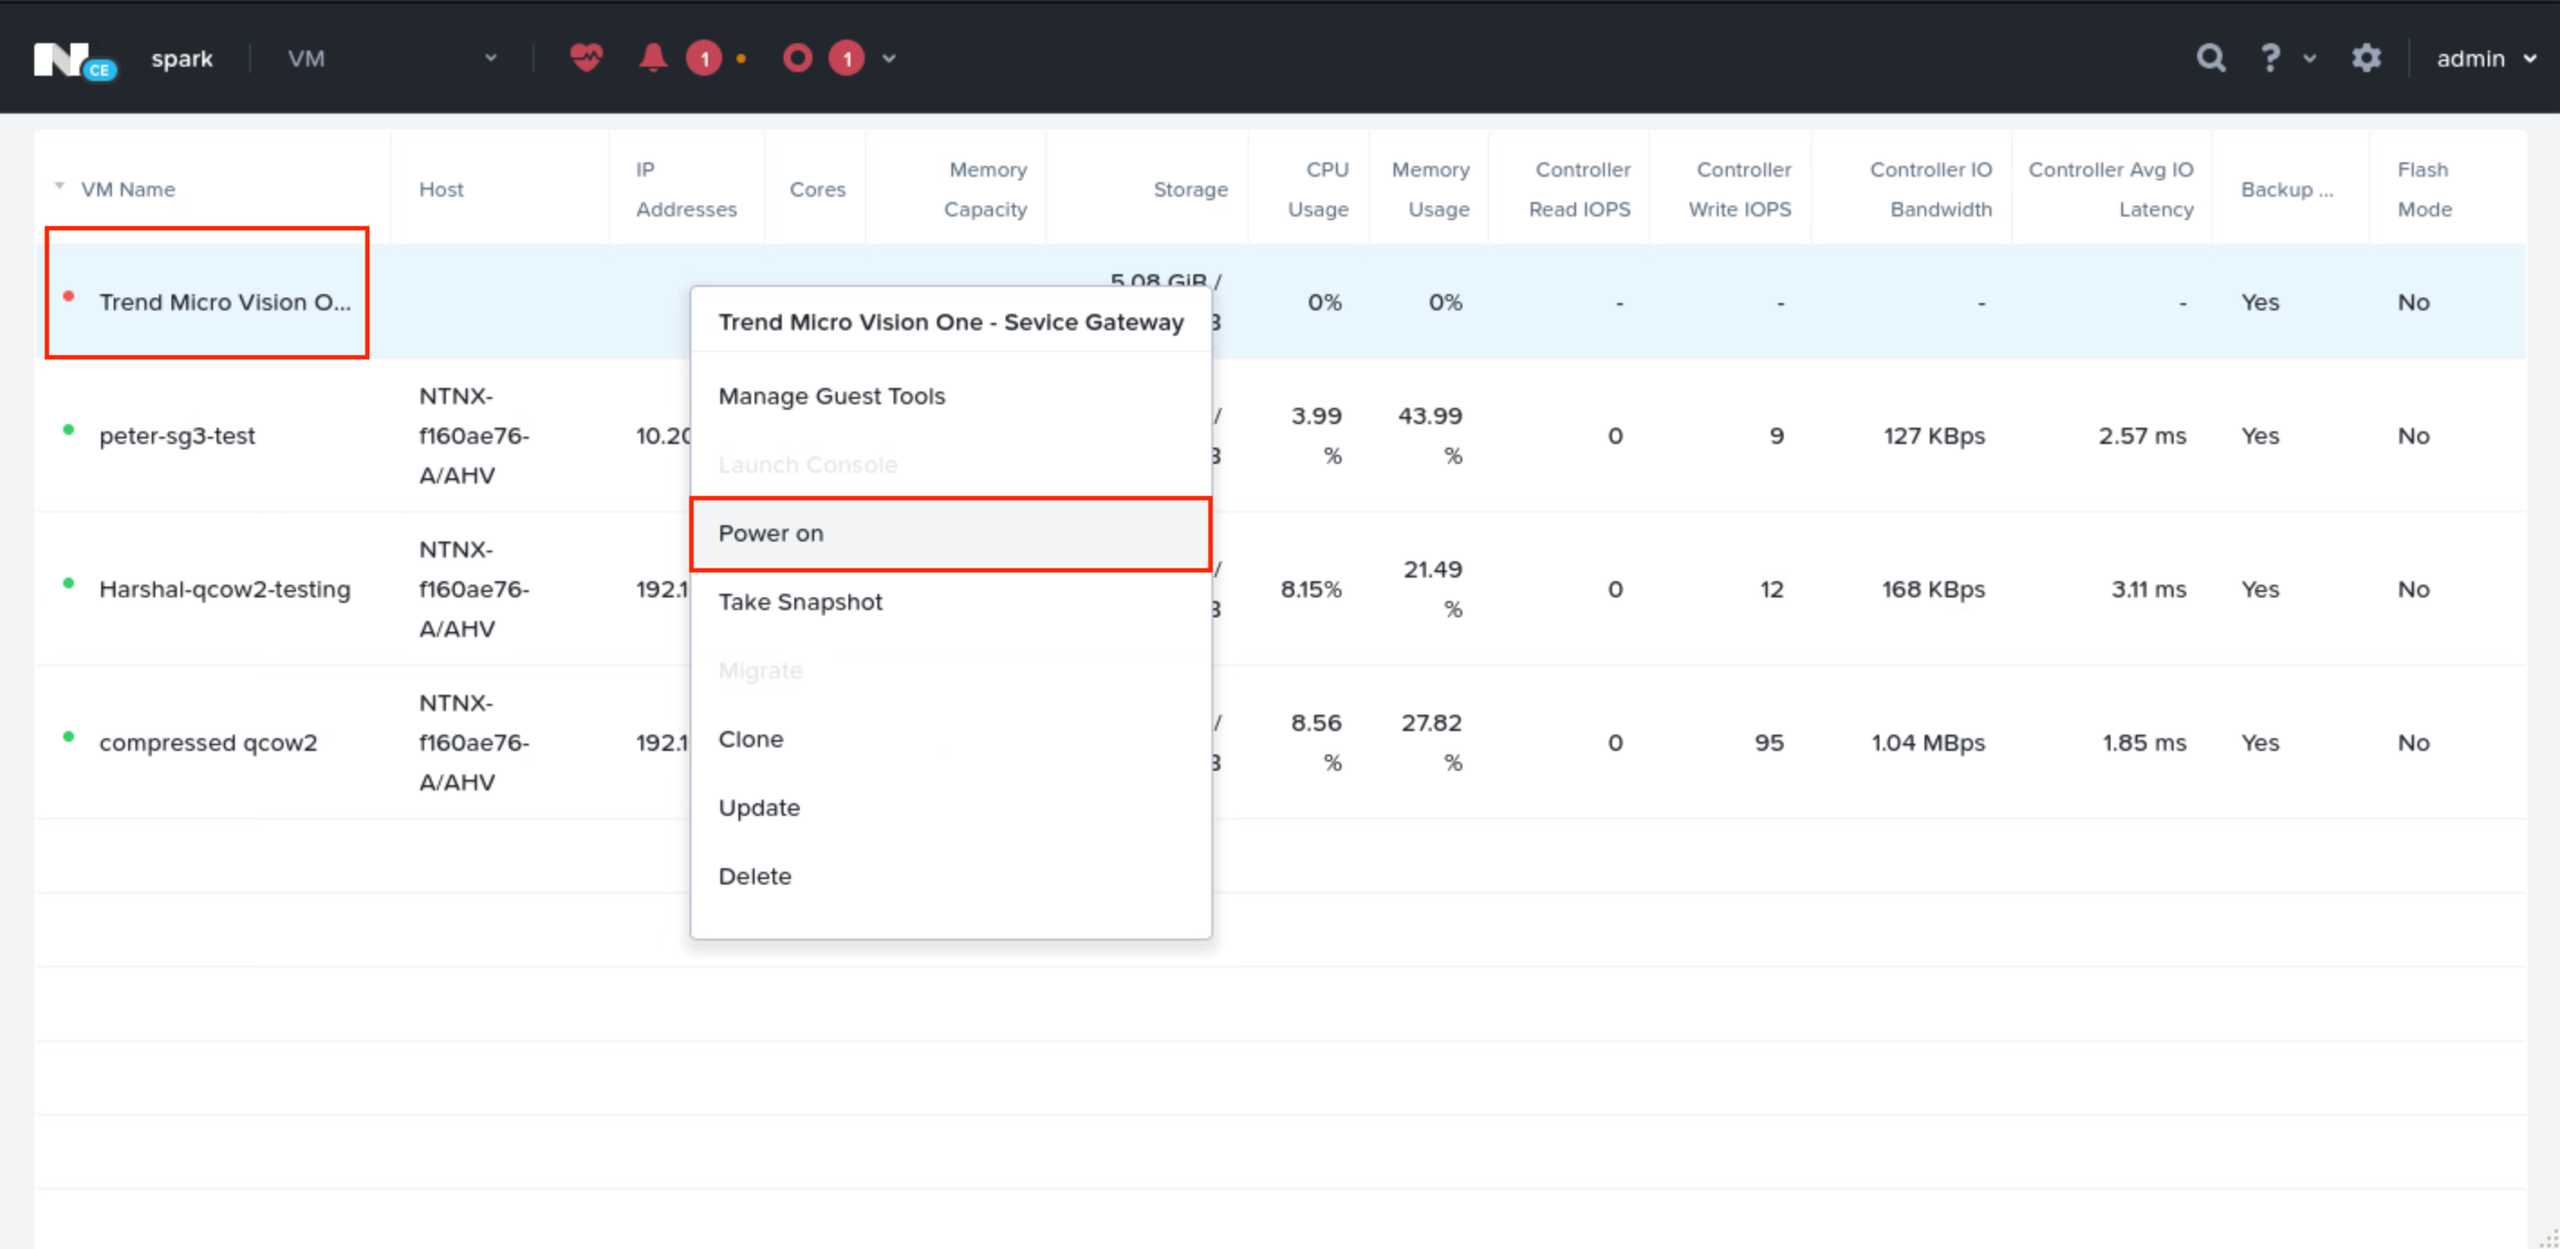This screenshot has width=2560, height=1249.
Task: Sort by the Memory Capacity column header
Action: pyautogui.click(x=986, y=189)
